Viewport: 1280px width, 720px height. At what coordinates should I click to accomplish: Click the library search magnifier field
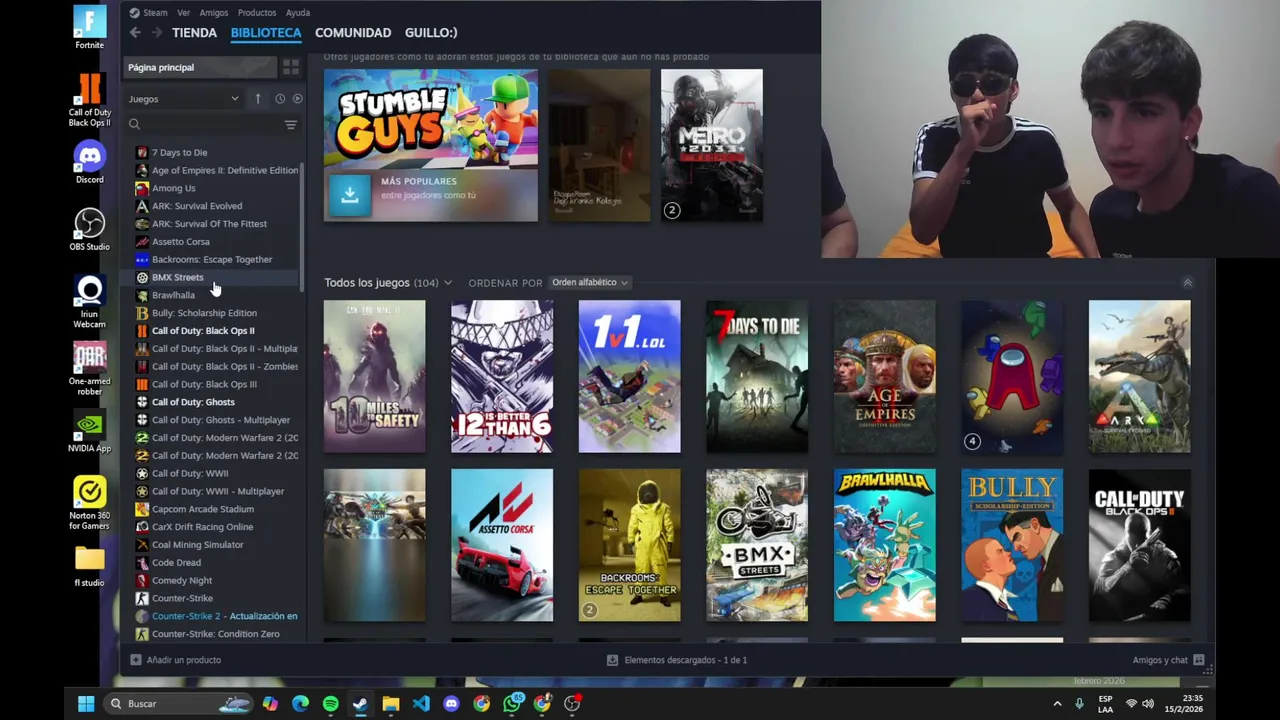click(x=205, y=124)
